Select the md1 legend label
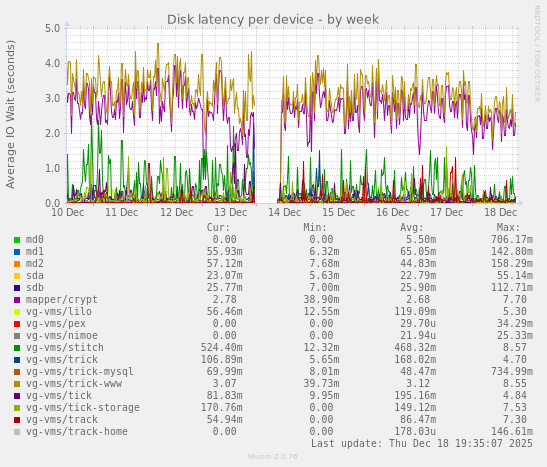The image size is (547, 467). pos(35,251)
